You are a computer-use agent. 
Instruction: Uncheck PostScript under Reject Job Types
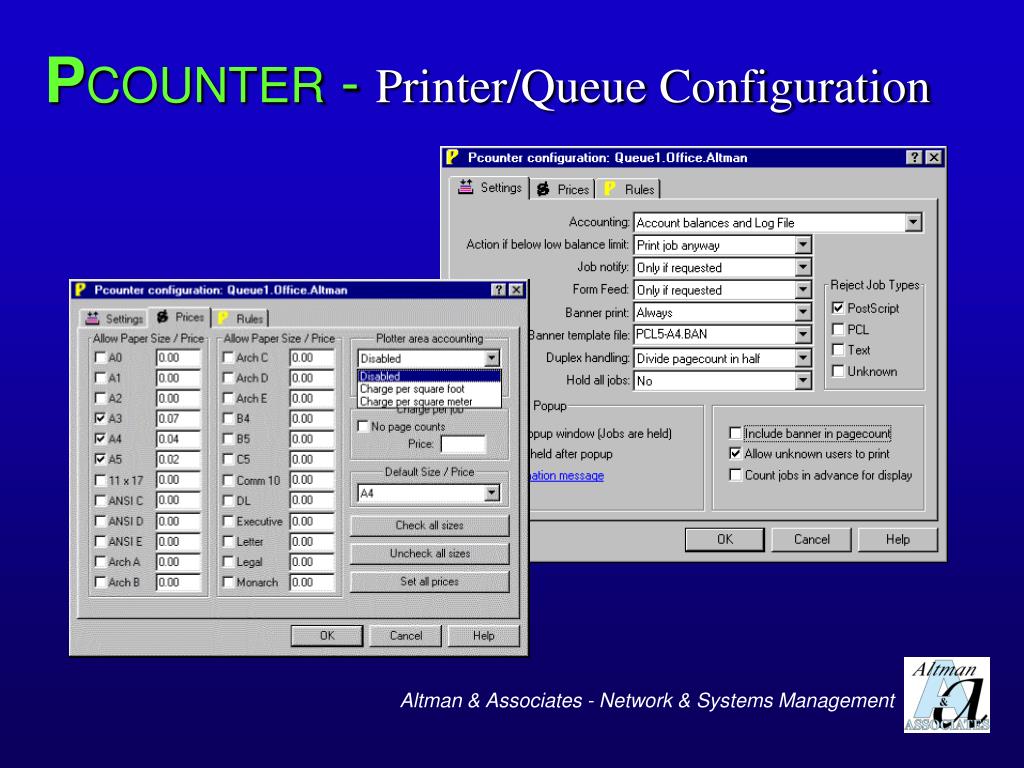coord(838,308)
